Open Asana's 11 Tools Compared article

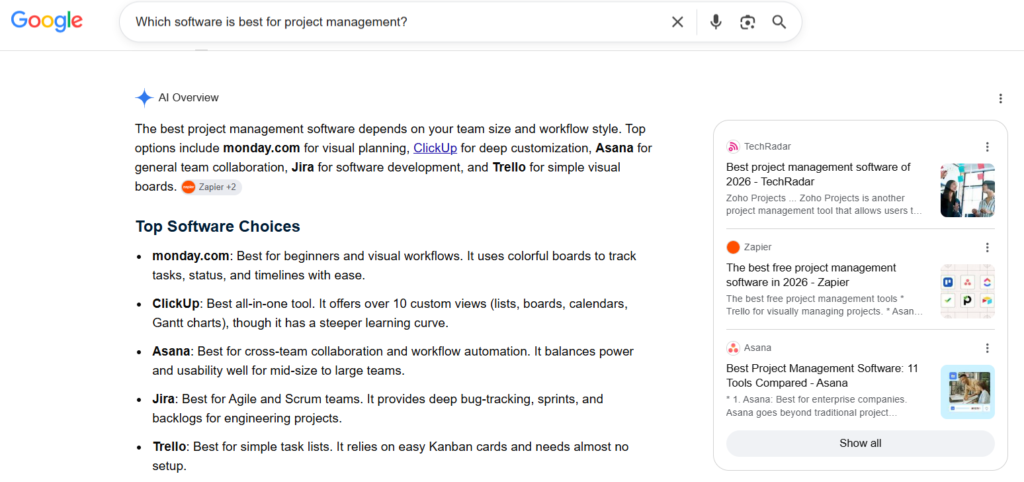(x=822, y=376)
